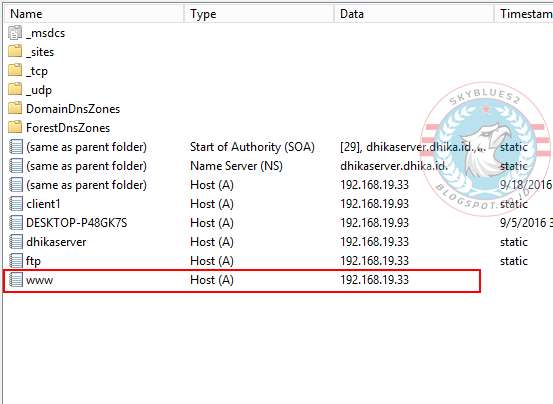The height and width of the screenshot is (404, 553).
Task: Select the _udp folder name
Action: [39, 90]
